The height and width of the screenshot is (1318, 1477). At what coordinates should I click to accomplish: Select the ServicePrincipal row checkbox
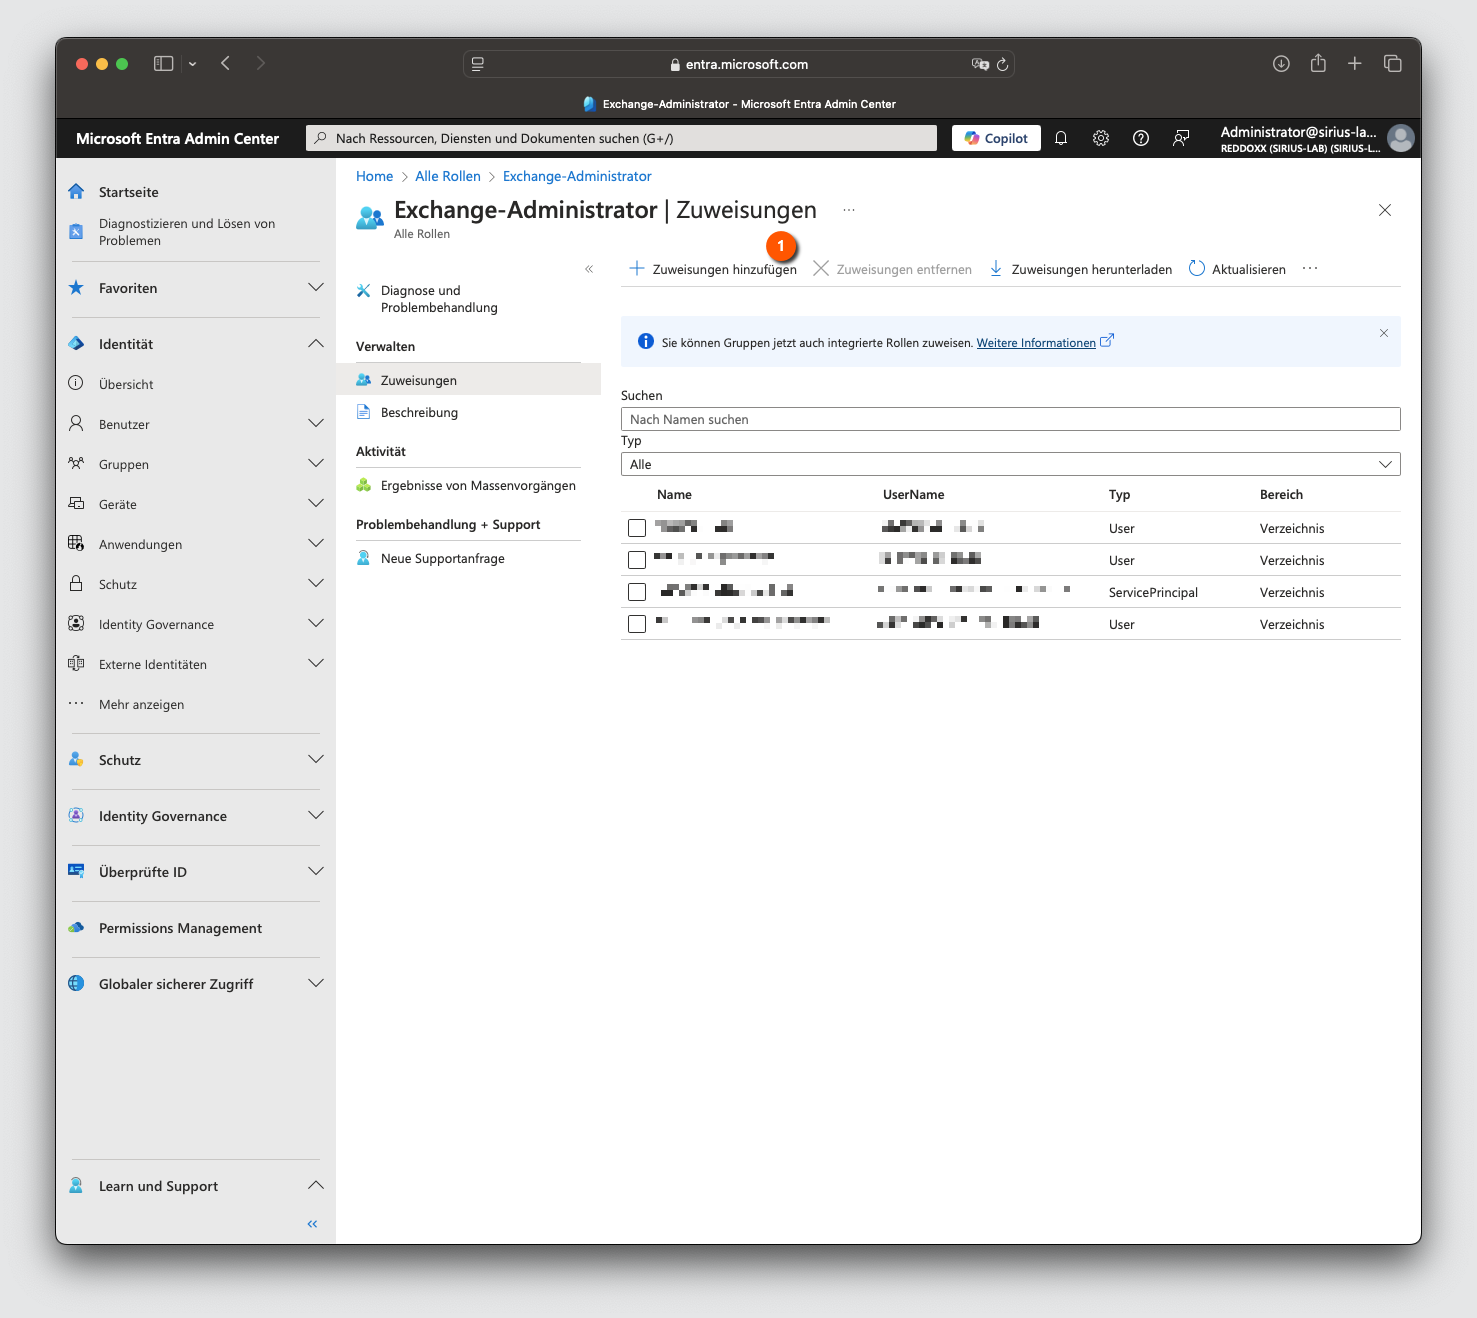pos(637,592)
